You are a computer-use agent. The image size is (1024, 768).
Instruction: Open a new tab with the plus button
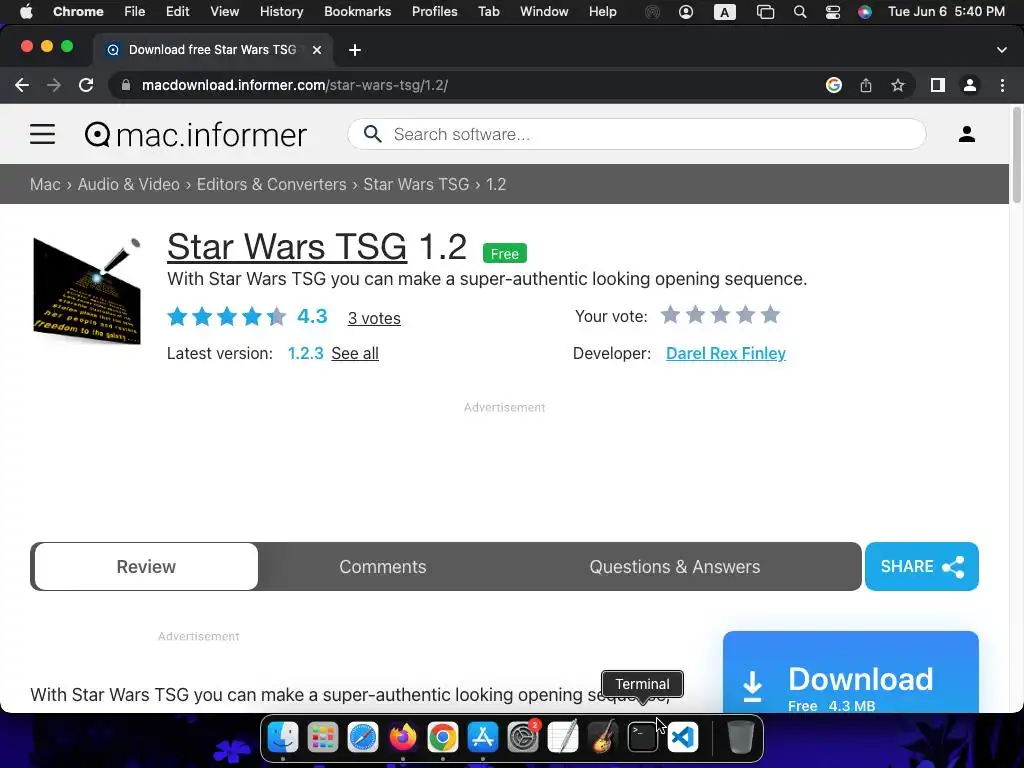pos(355,50)
